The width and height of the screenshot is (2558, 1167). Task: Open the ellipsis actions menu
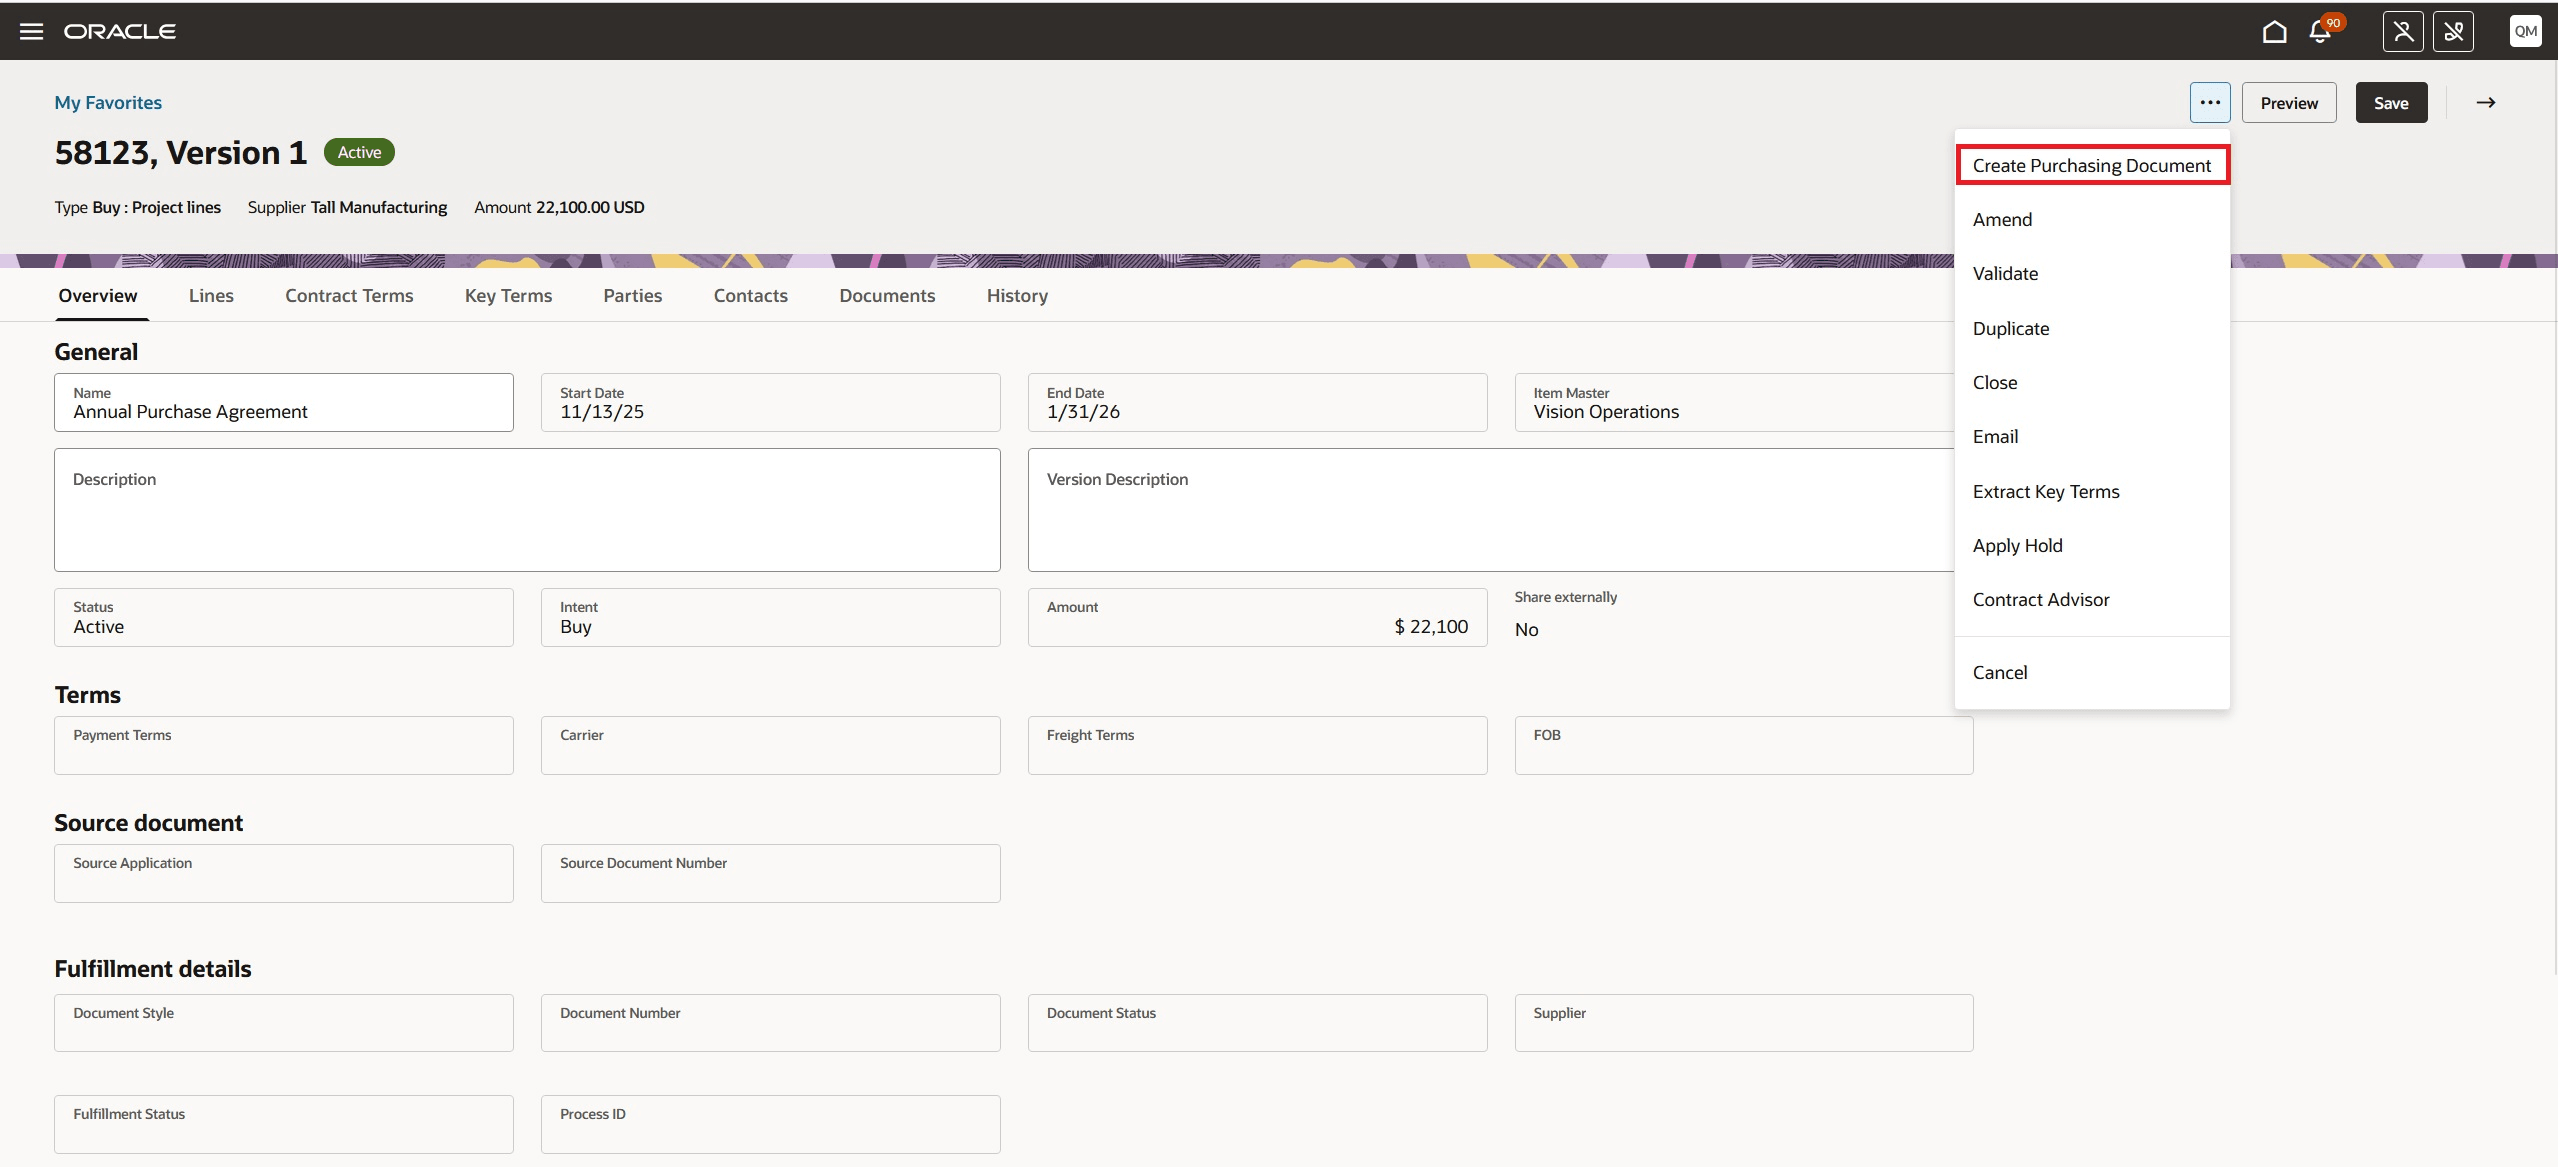coord(2208,102)
